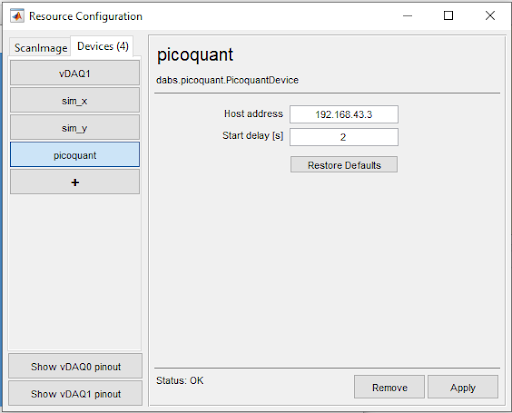Click the Host address label

click(x=253, y=114)
